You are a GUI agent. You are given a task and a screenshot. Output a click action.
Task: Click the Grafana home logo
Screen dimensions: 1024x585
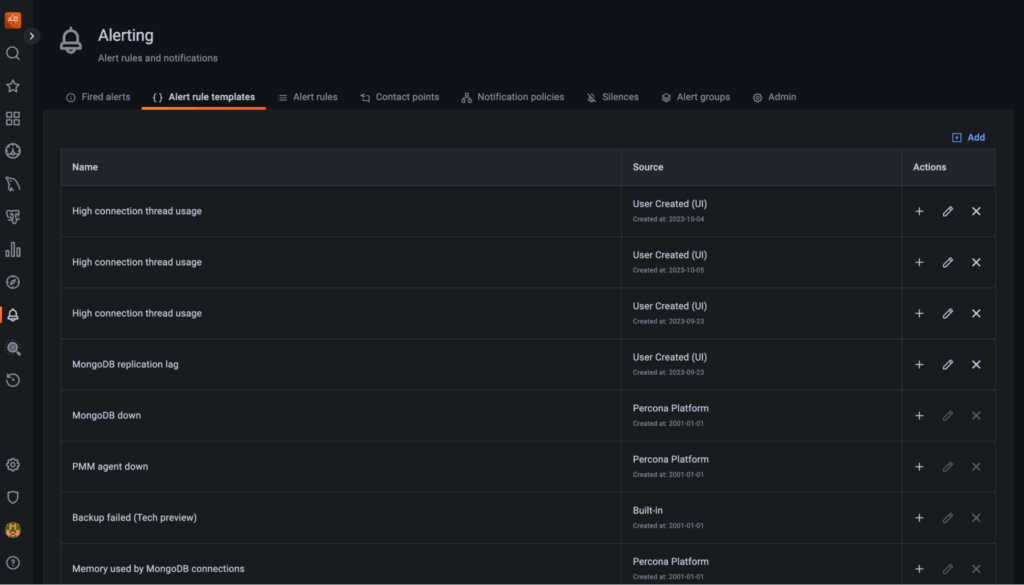13,20
